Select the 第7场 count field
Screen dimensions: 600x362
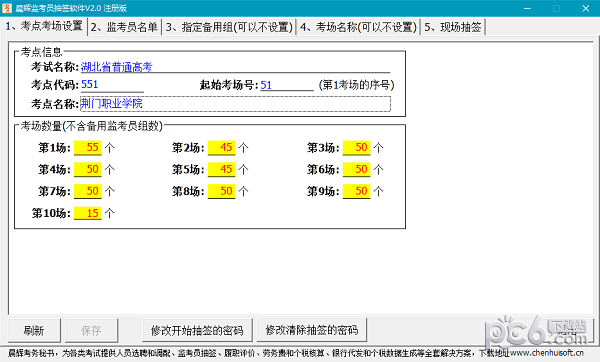[88, 191]
